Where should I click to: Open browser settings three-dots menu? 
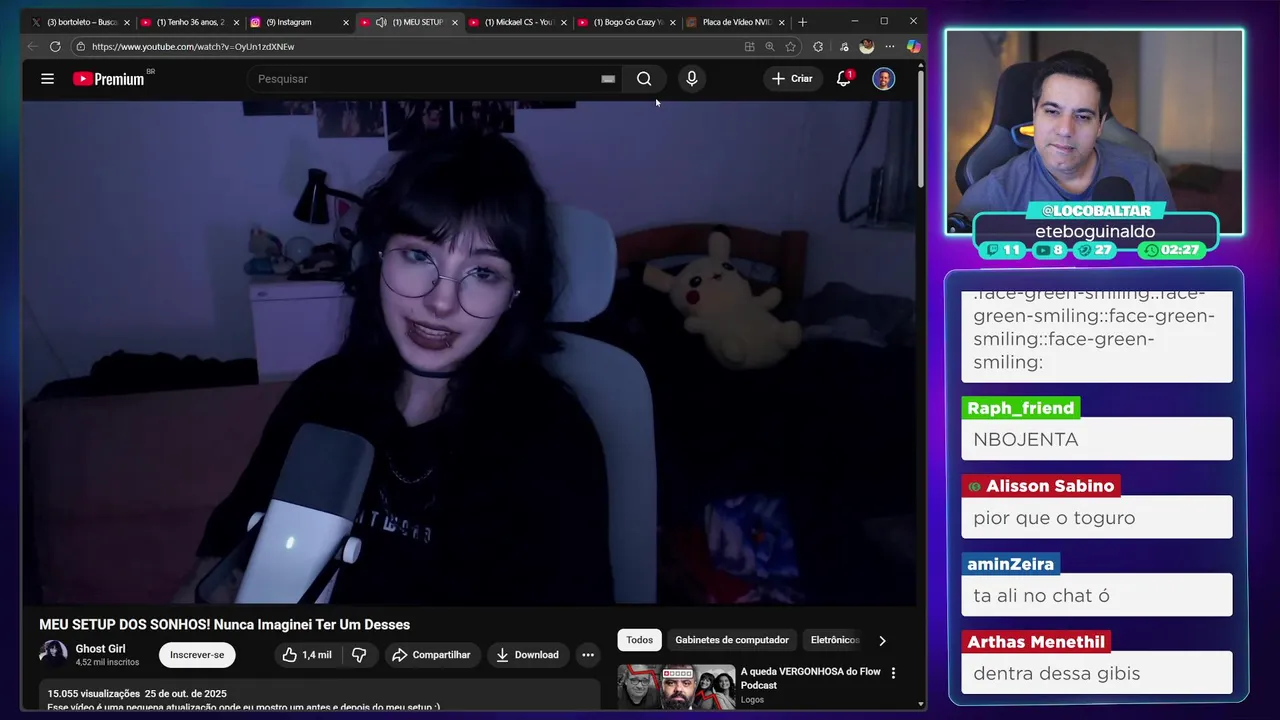(x=889, y=46)
